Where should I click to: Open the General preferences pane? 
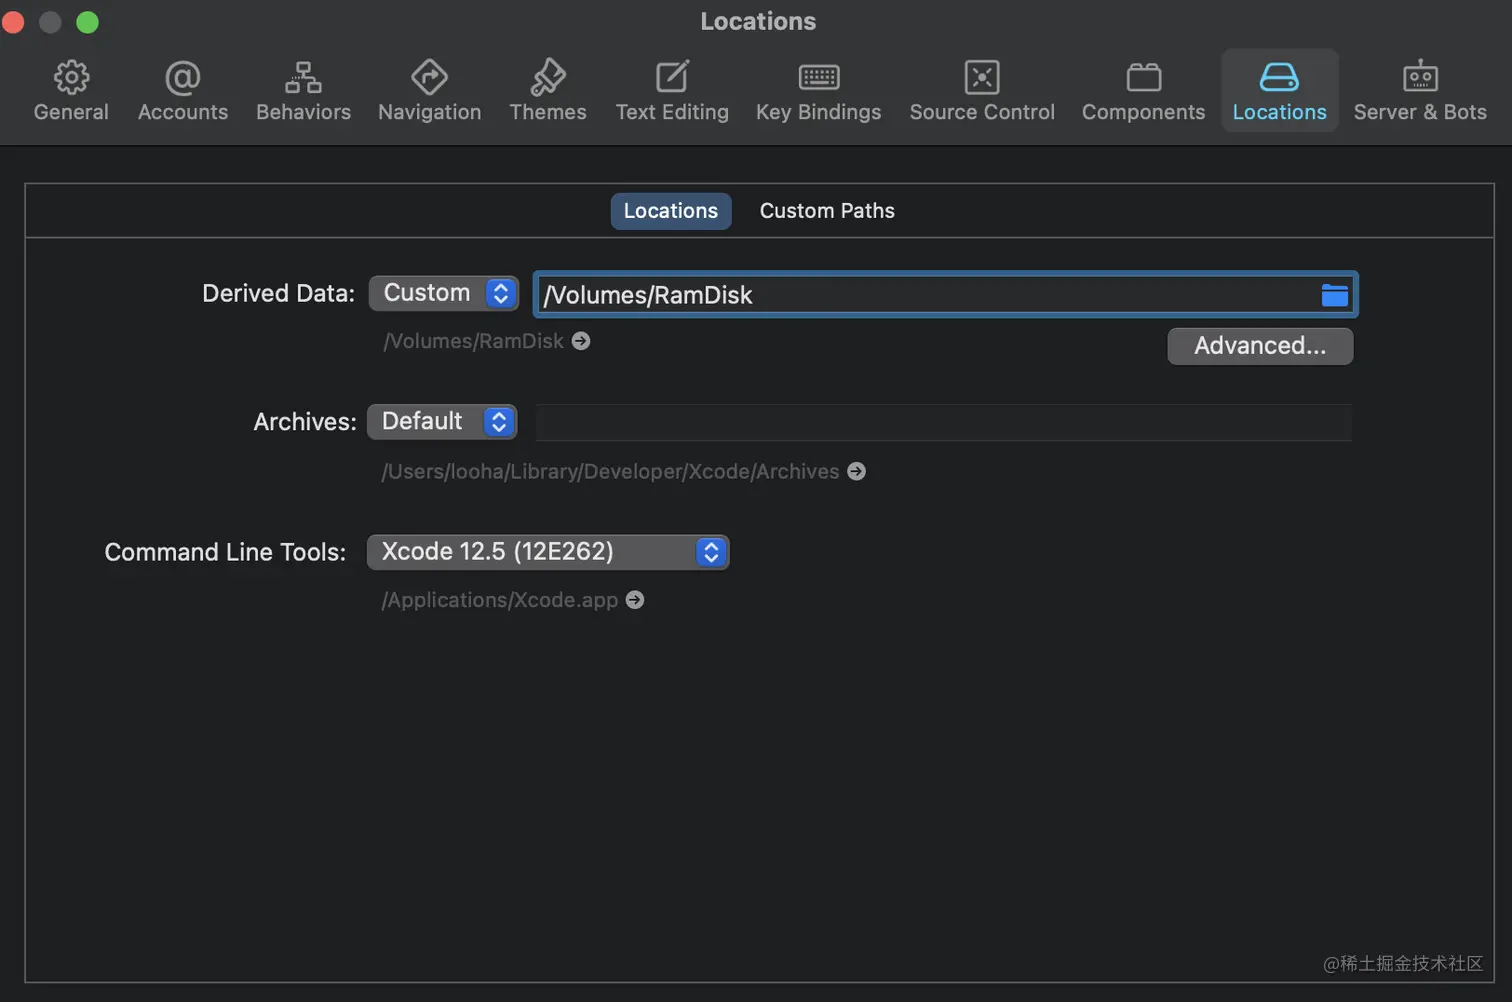(71, 91)
